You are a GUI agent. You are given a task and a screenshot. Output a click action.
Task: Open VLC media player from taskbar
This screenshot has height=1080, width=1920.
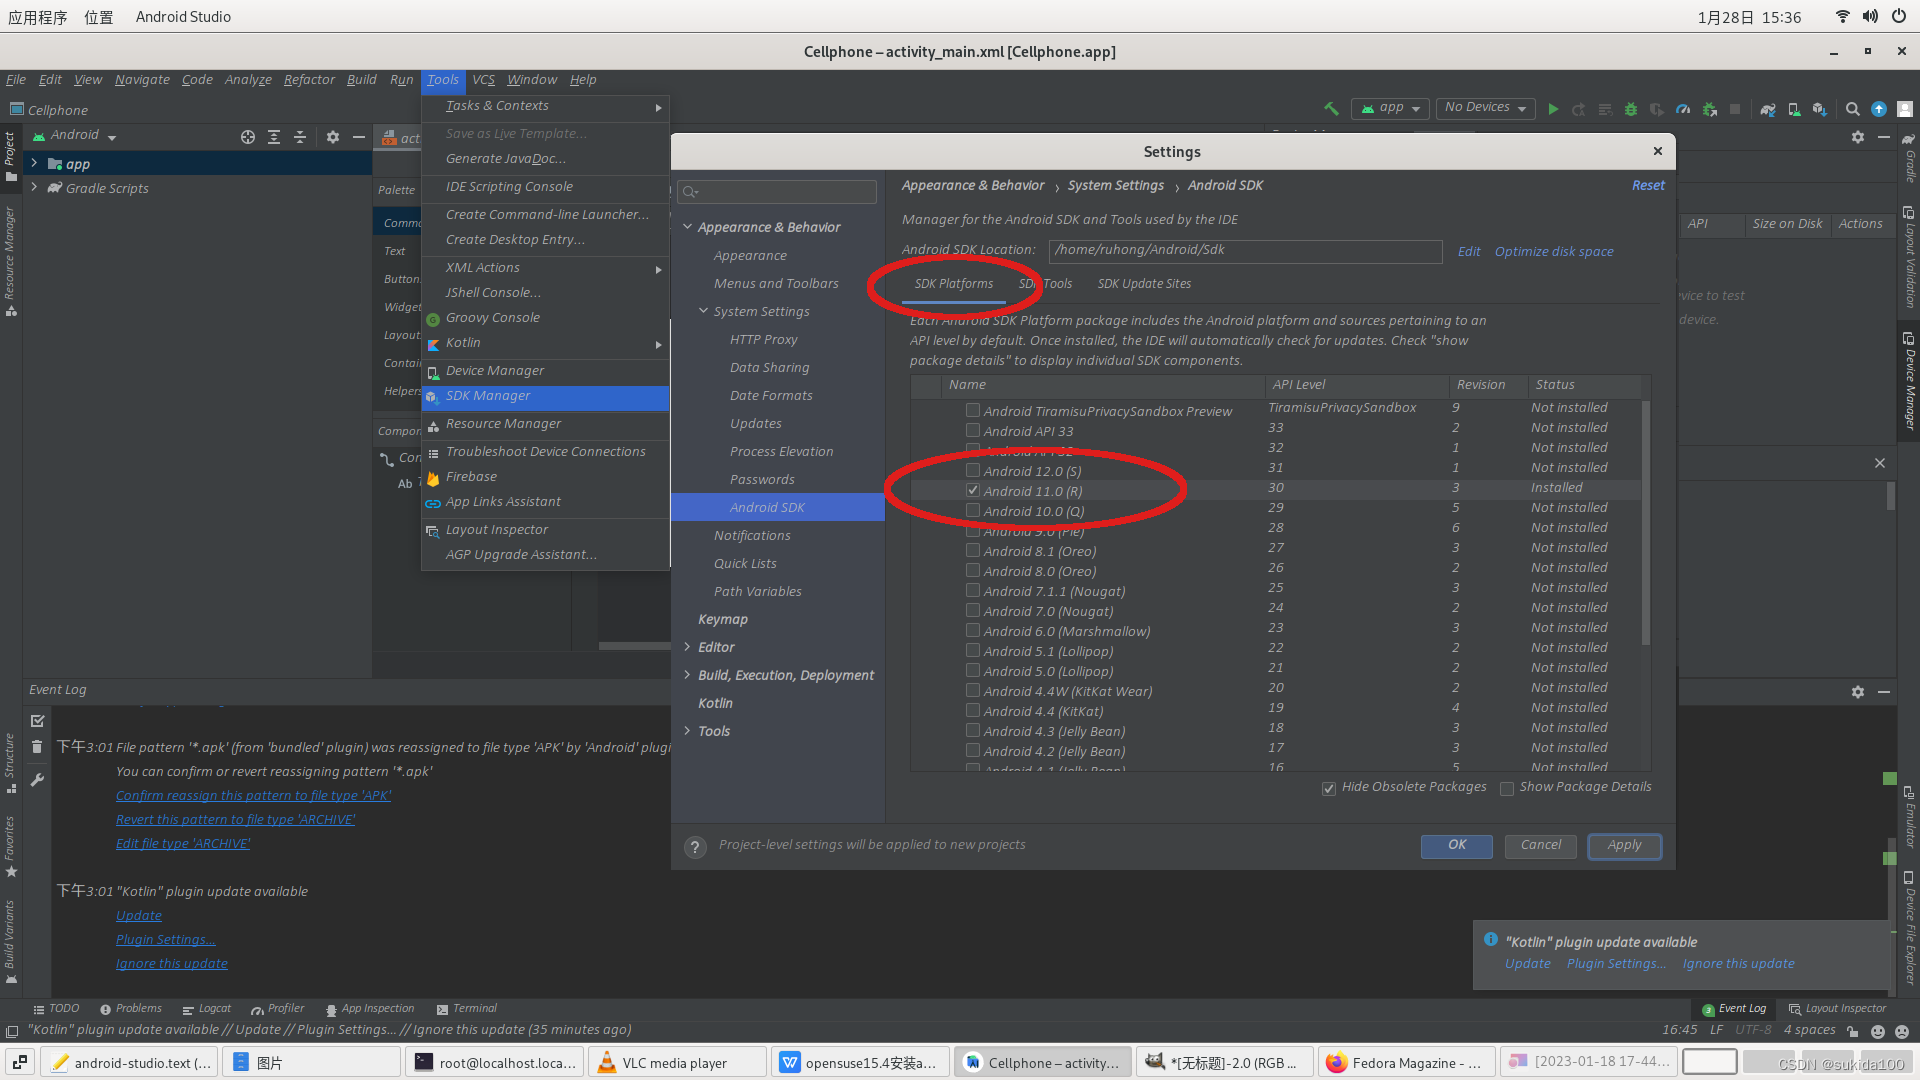677,1063
